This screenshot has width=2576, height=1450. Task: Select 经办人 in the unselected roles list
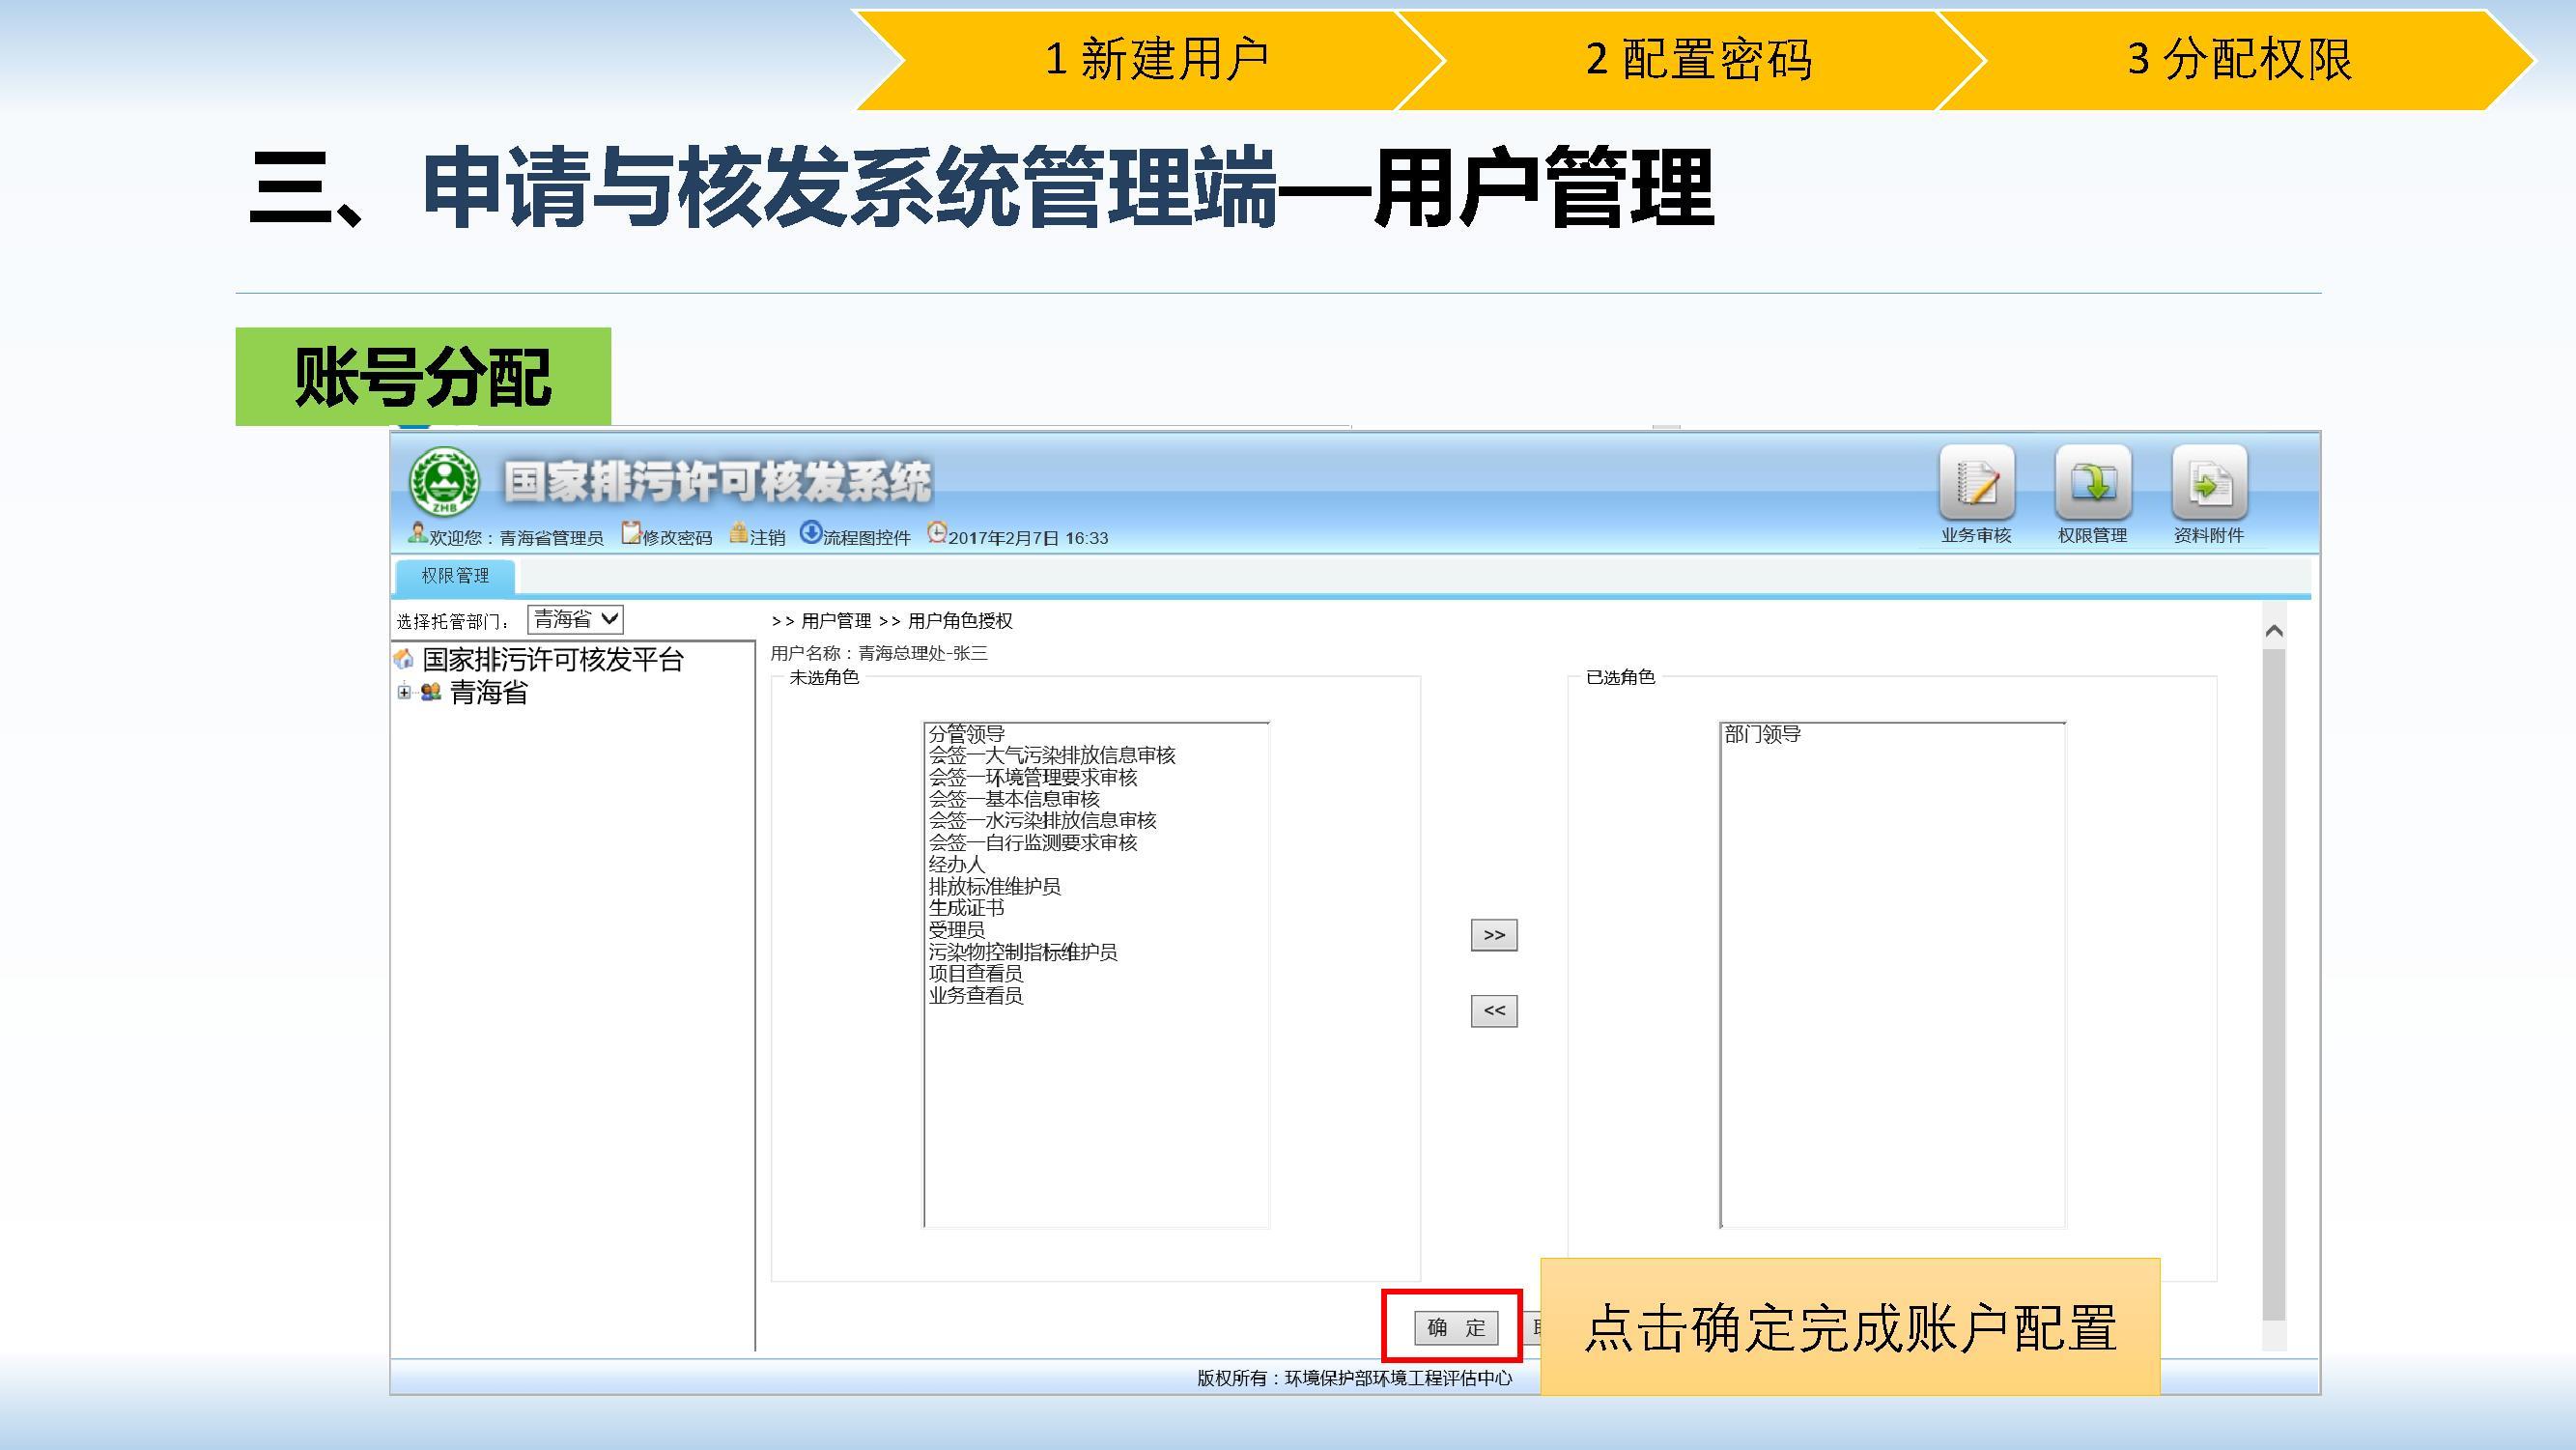(956, 864)
